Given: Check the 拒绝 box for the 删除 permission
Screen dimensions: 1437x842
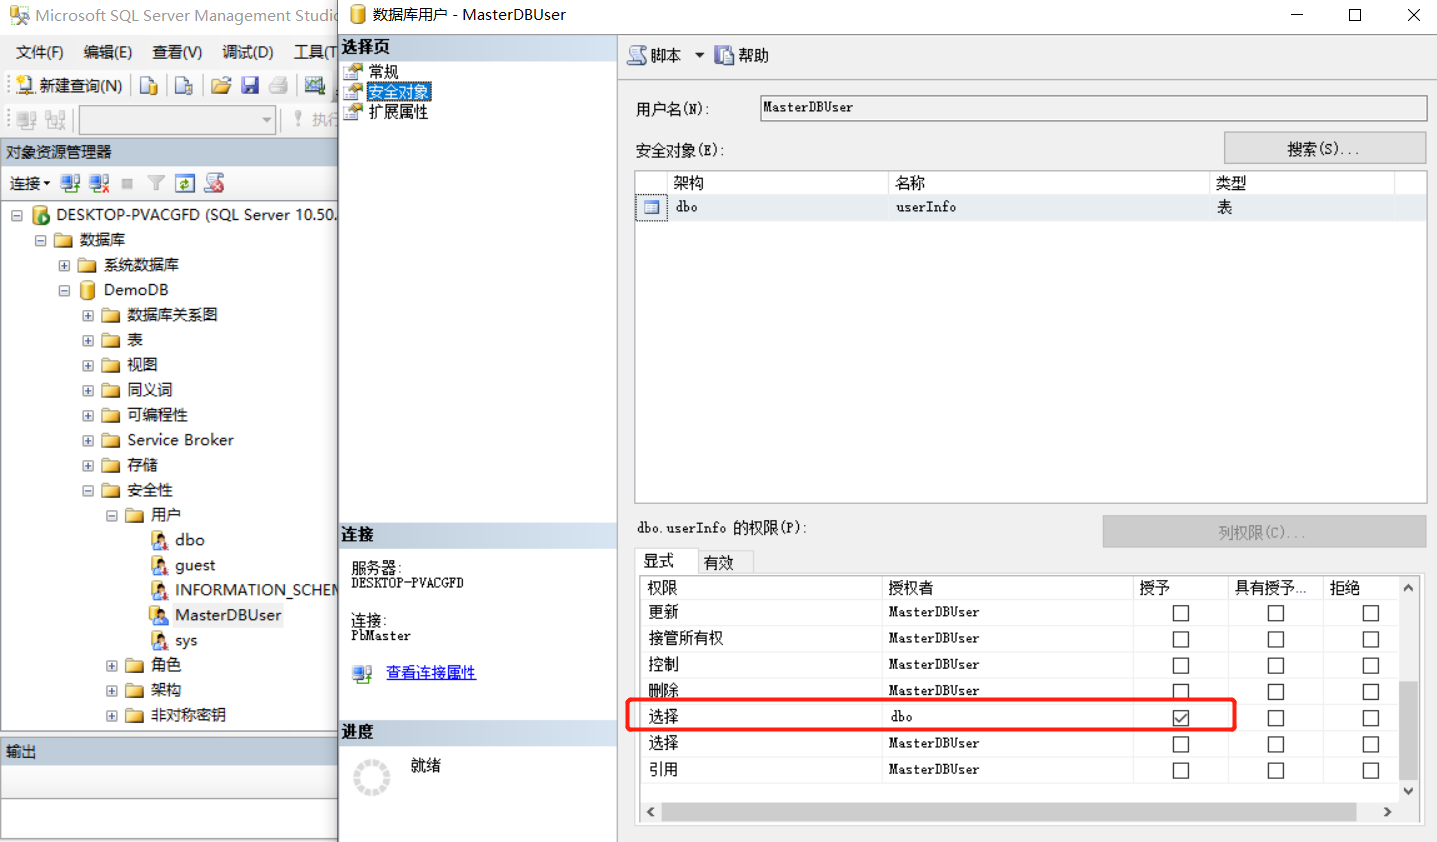Looking at the screenshot, I should (1370, 691).
